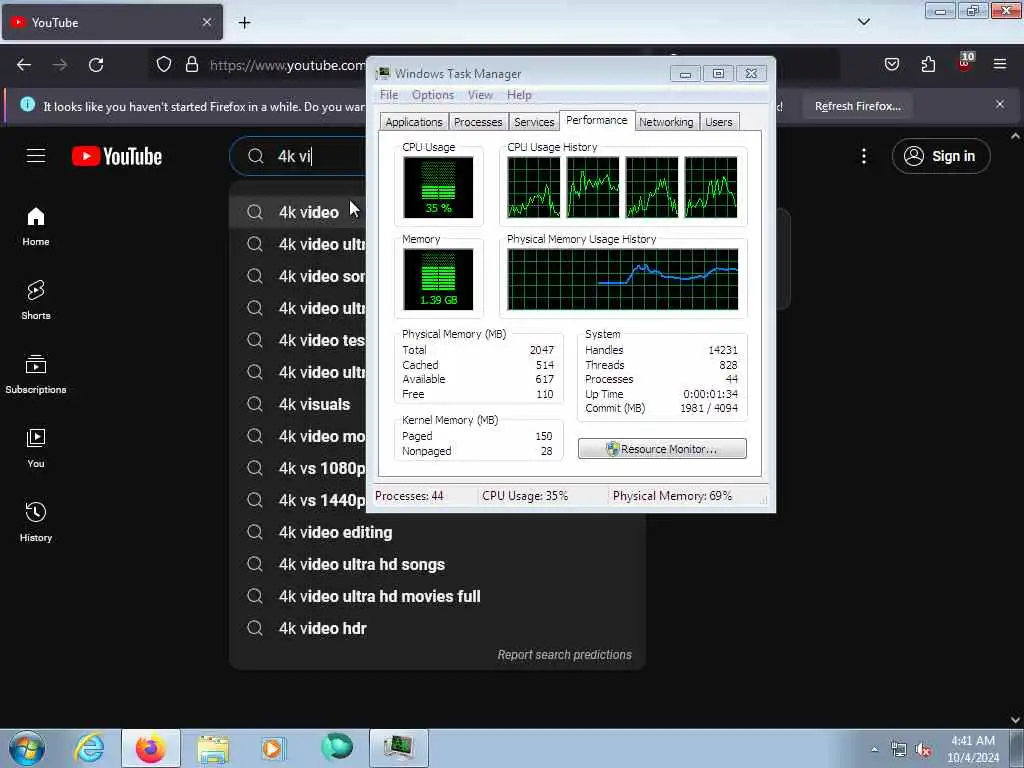Screen dimensions: 1024x768
Task: Open YouTube settings three-dot menu
Action: coord(863,156)
